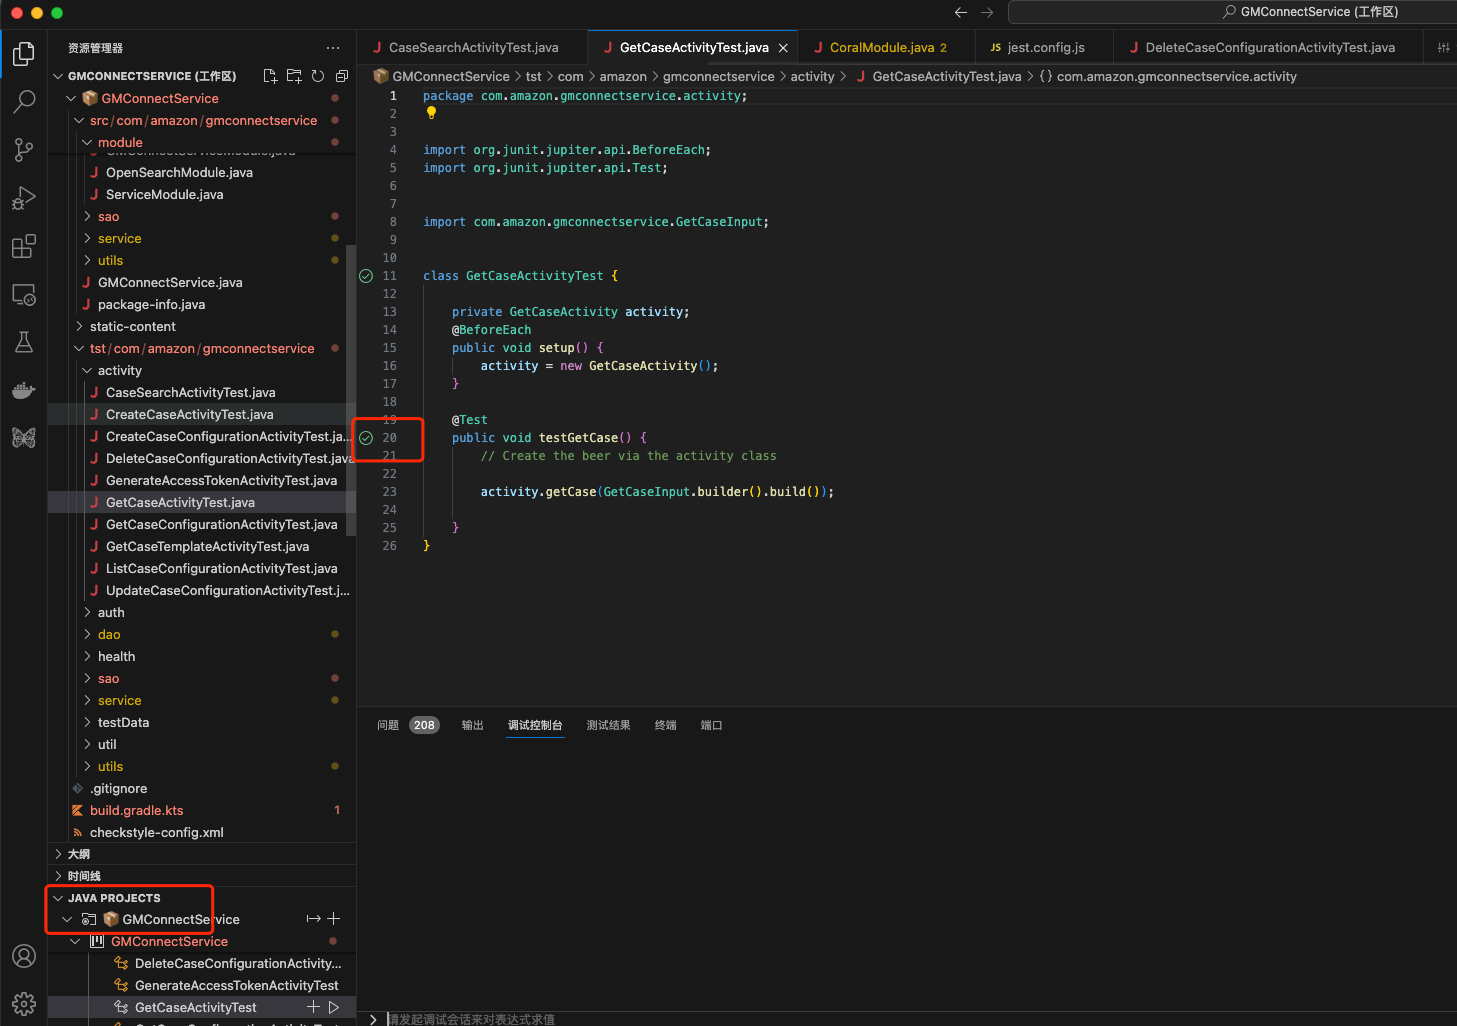Open explorer More Actions ellipsis
The width and height of the screenshot is (1457, 1026).
point(333,48)
